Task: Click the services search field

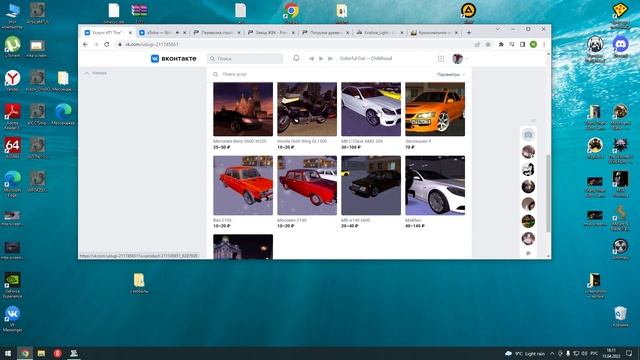Action: (322, 74)
